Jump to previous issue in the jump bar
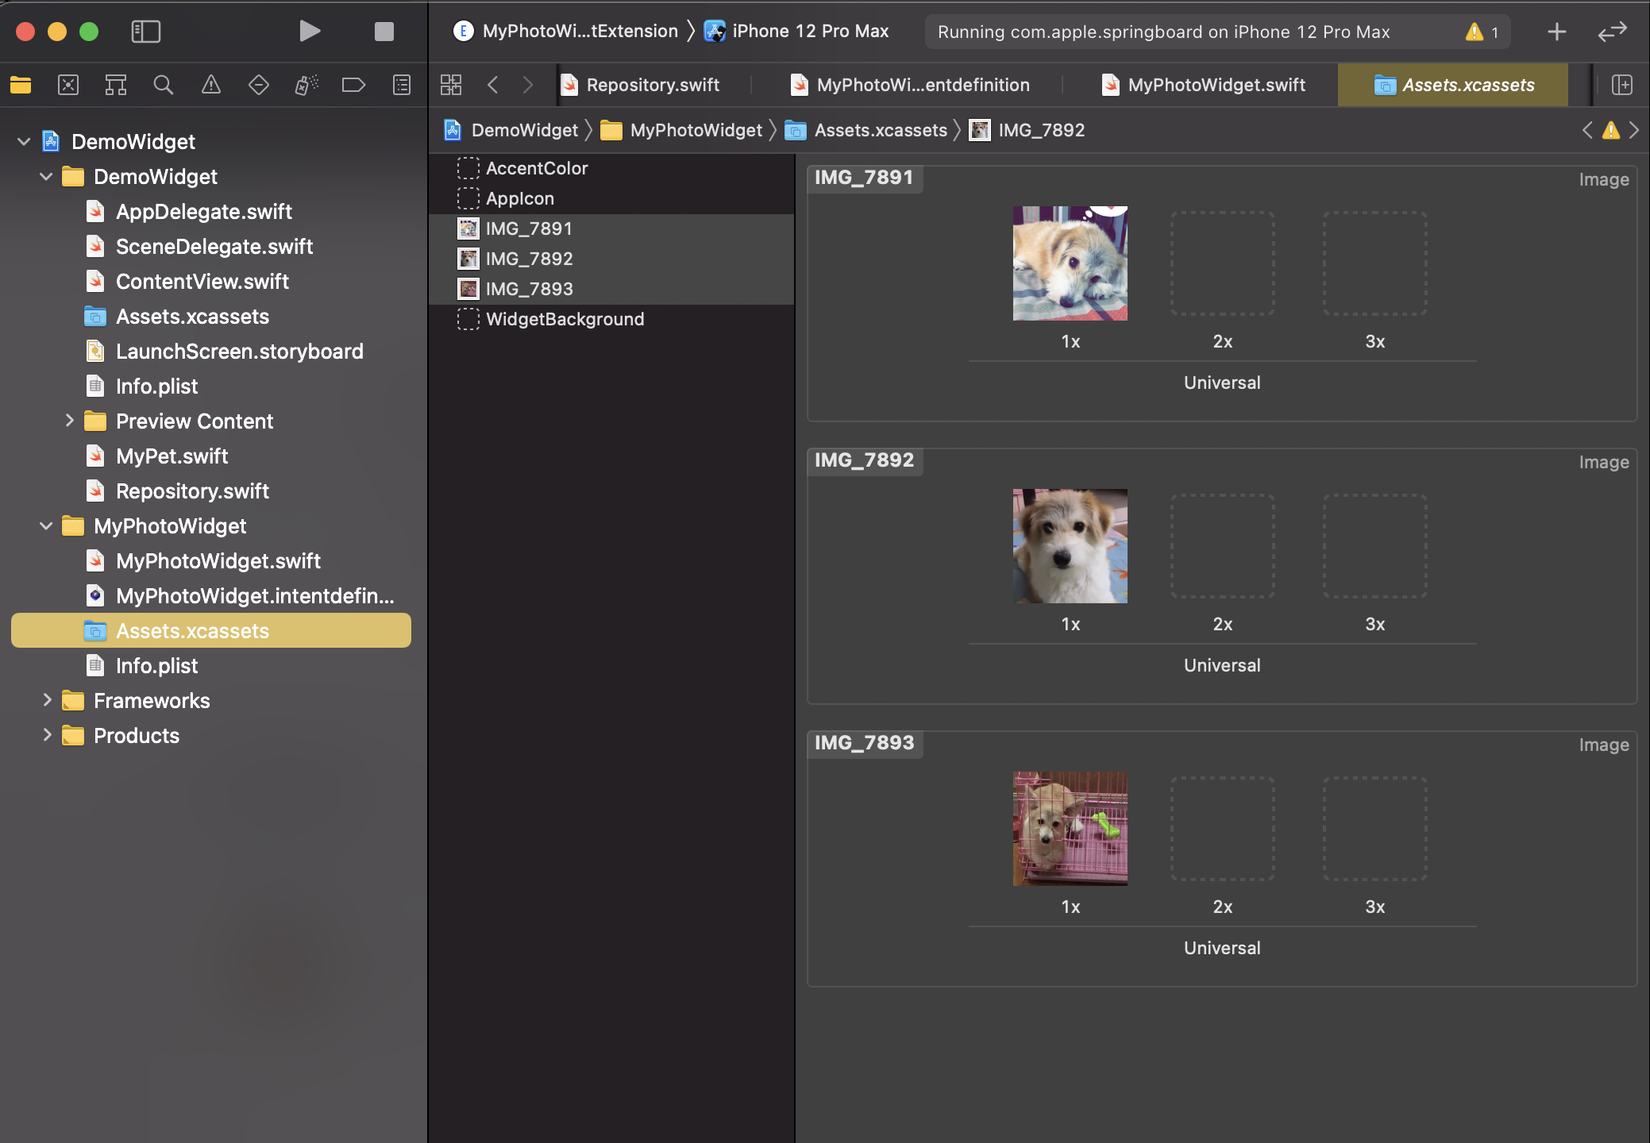This screenshot has height=1143, width=1650. coord(1587,130)
